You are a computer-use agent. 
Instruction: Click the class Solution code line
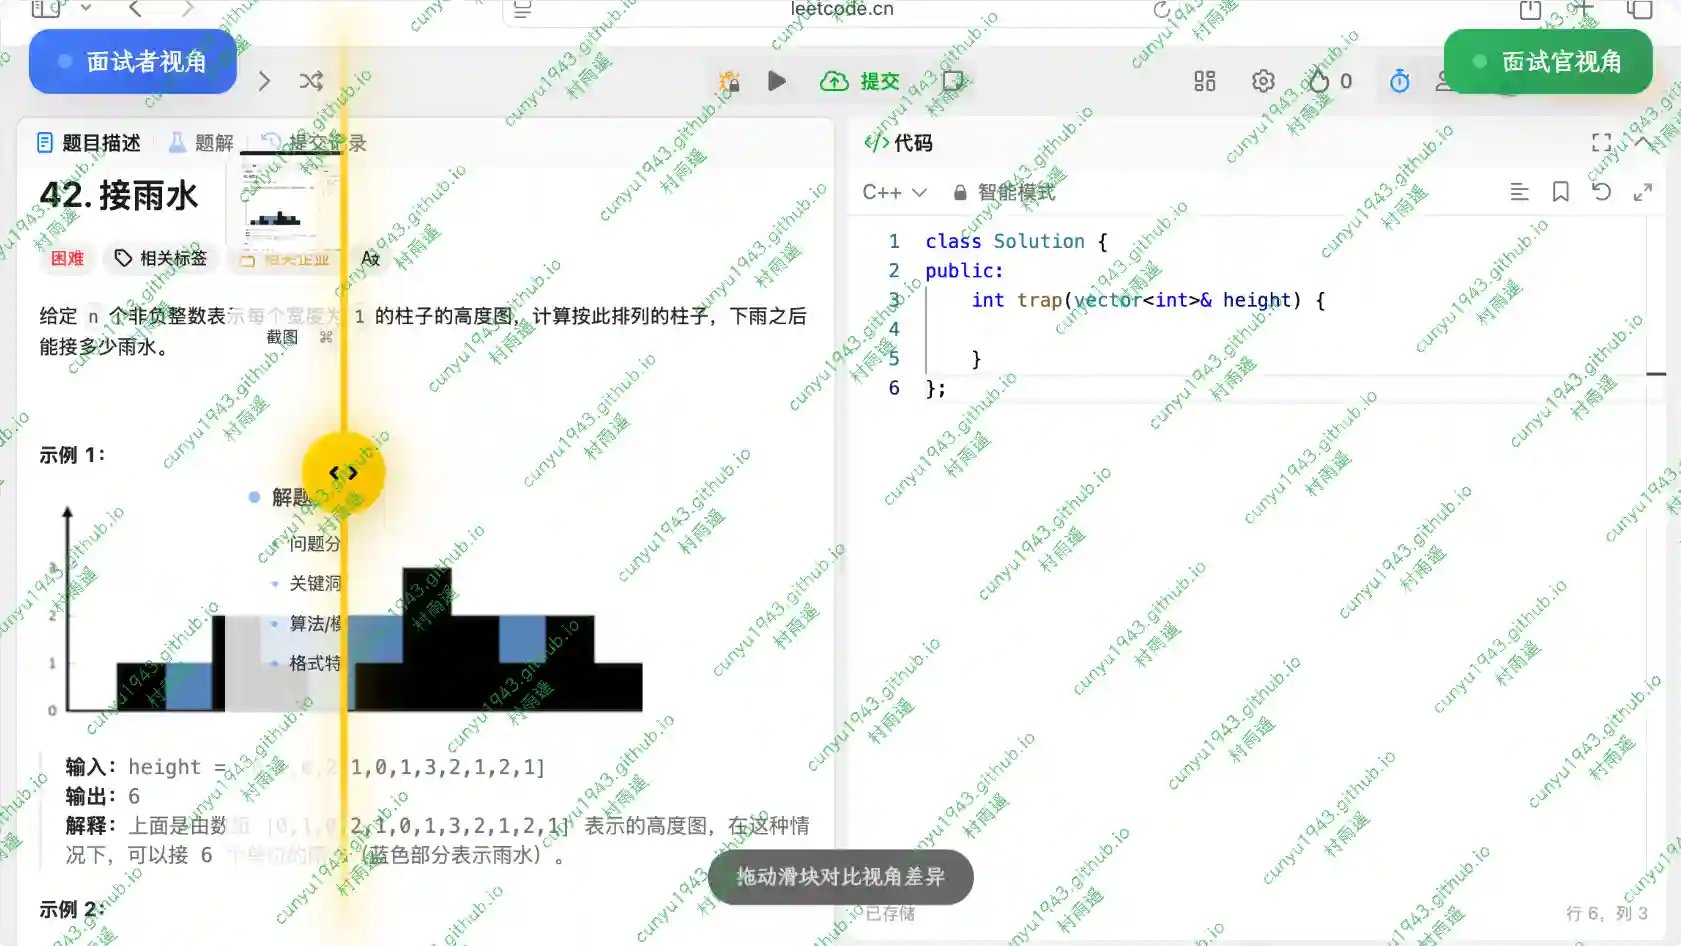(1016, 241)
